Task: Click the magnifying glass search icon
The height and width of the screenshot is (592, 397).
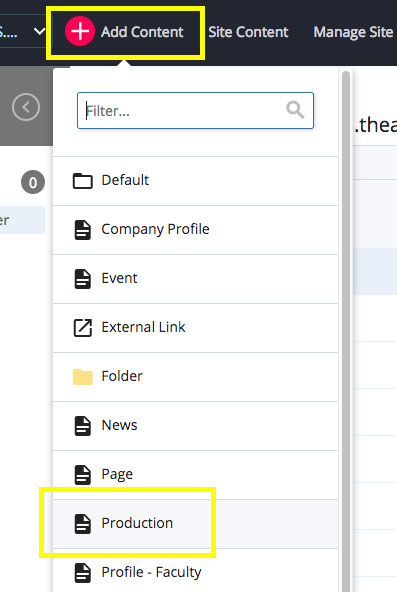Action: (295, 110)
